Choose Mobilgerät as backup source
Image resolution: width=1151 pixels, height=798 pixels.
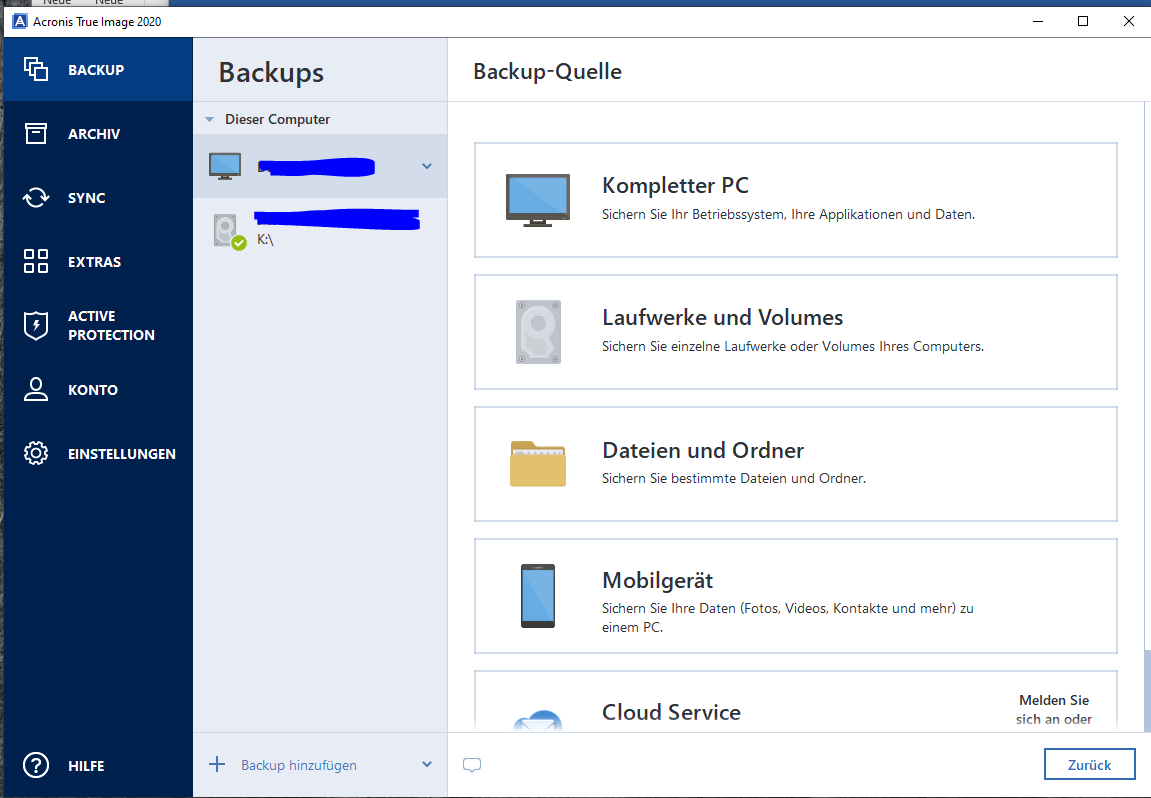coord(796,595)
